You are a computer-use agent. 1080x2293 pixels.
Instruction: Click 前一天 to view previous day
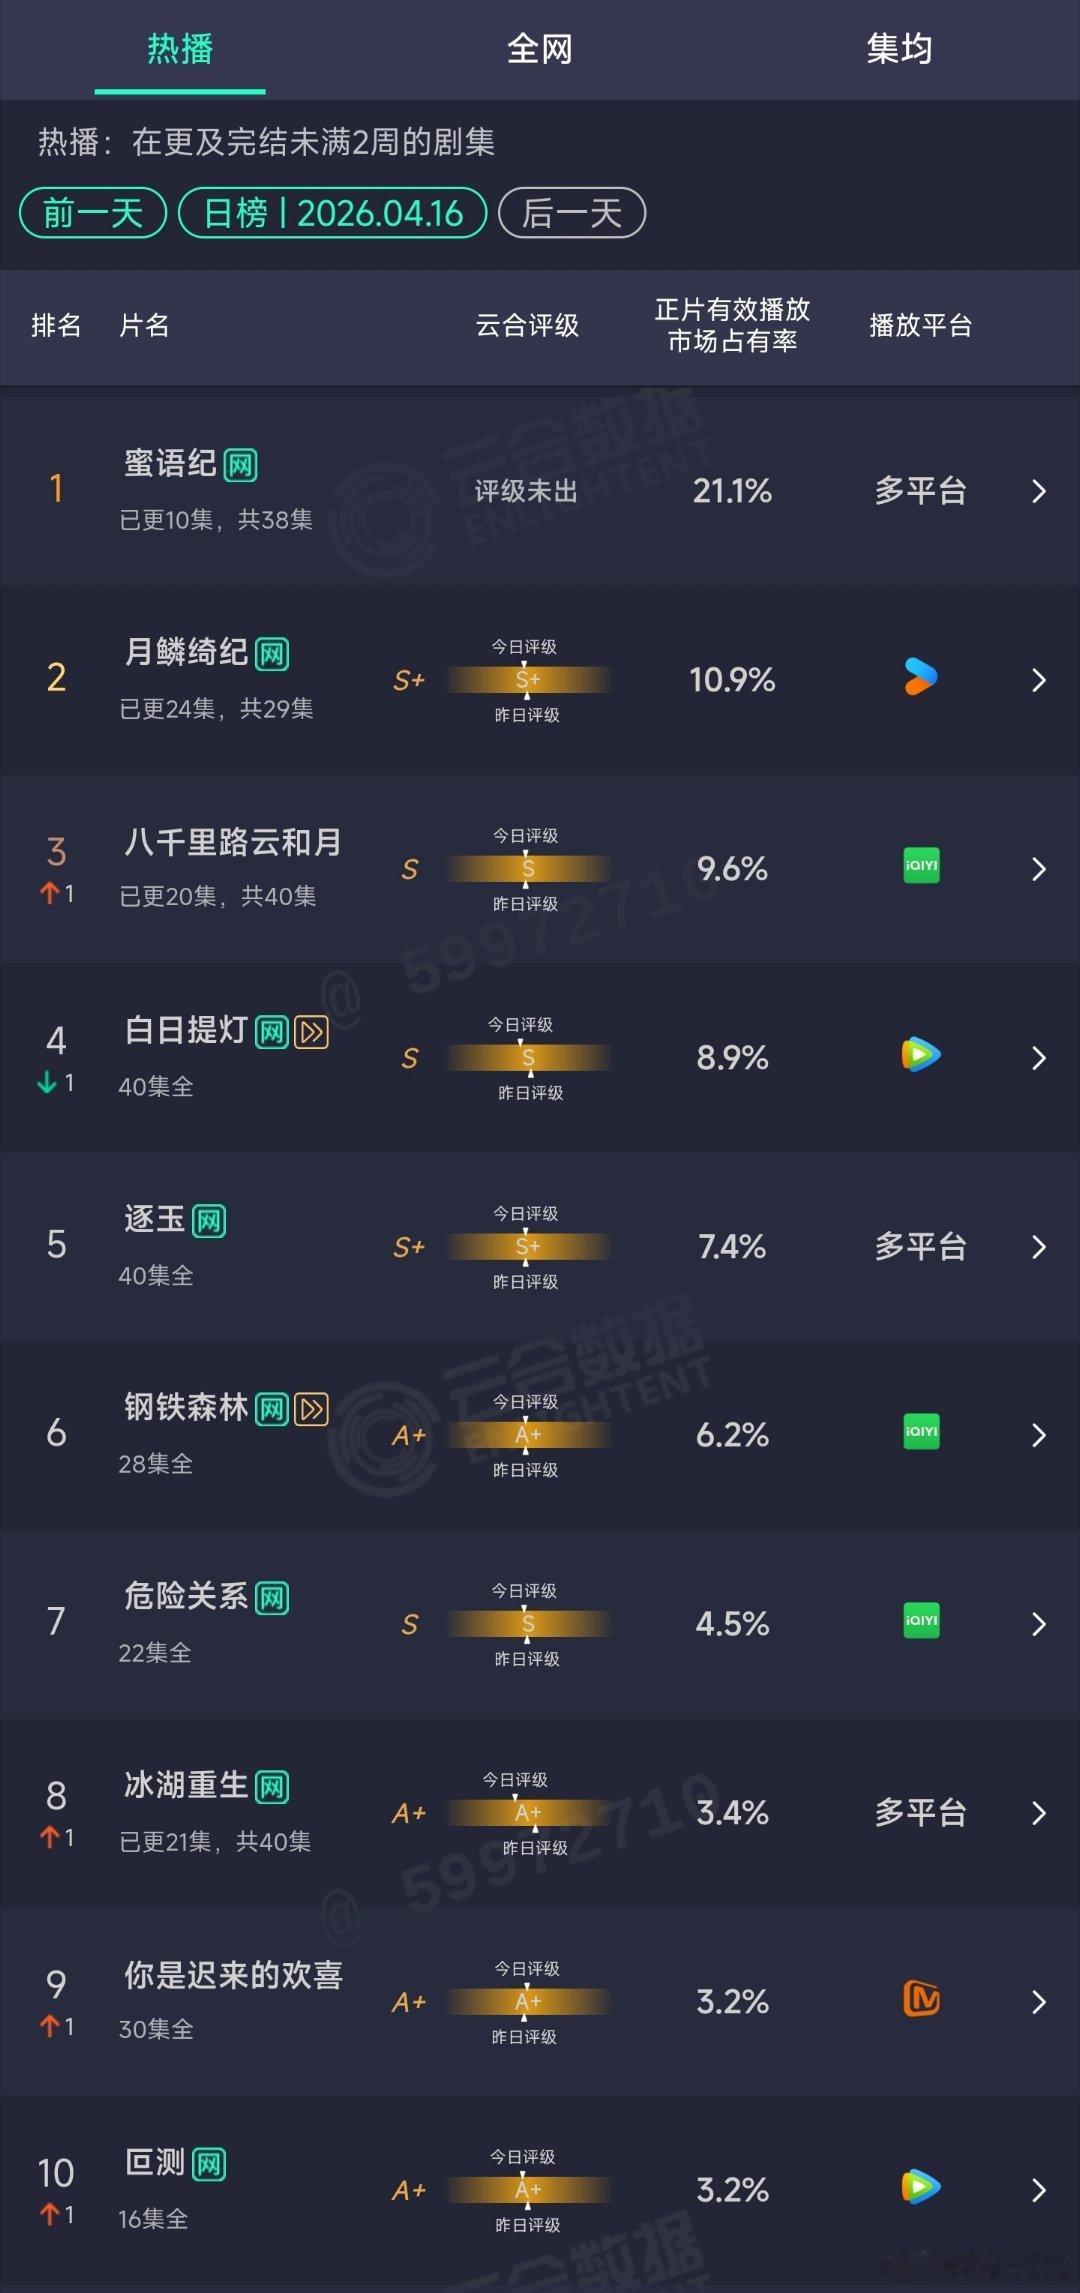tap(91, 213)
